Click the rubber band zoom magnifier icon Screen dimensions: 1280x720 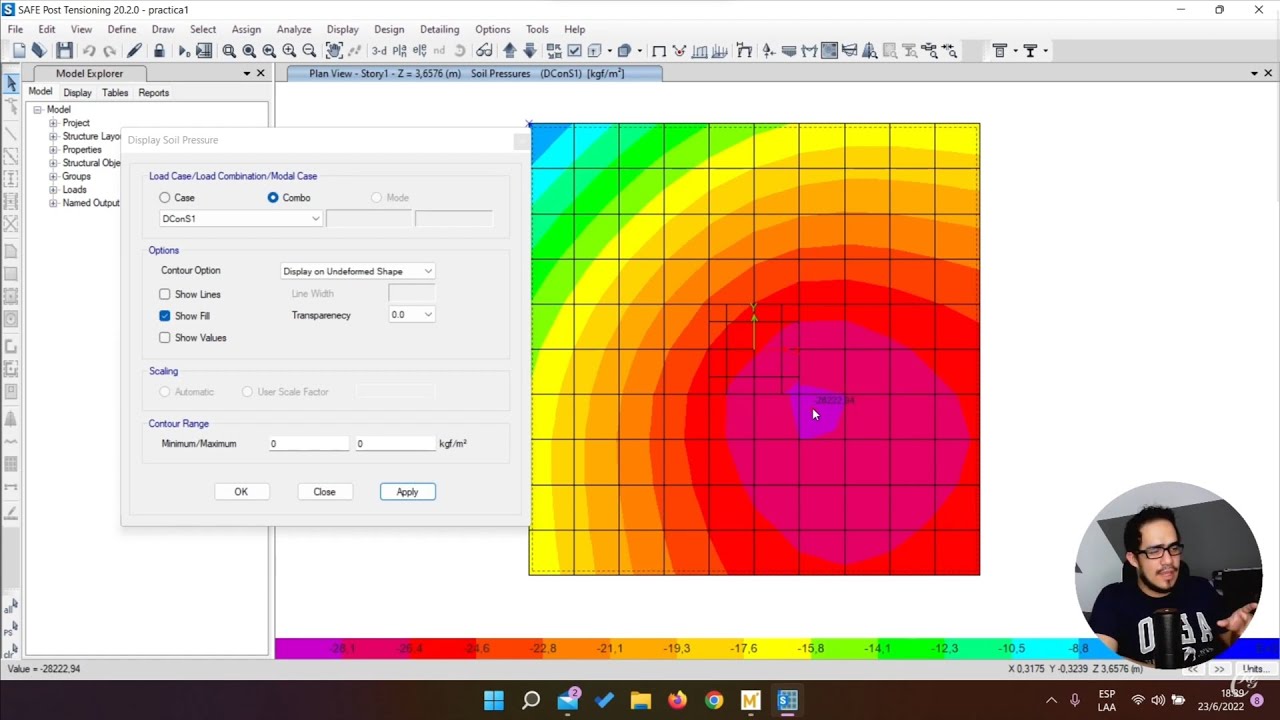tap(229, 51)
